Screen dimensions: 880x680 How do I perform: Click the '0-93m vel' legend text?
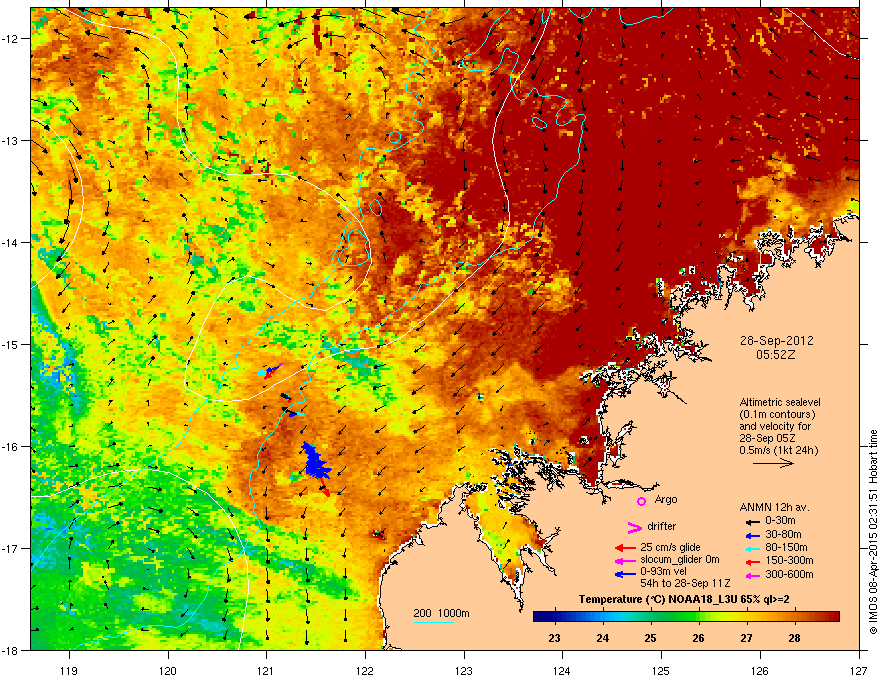661,571
